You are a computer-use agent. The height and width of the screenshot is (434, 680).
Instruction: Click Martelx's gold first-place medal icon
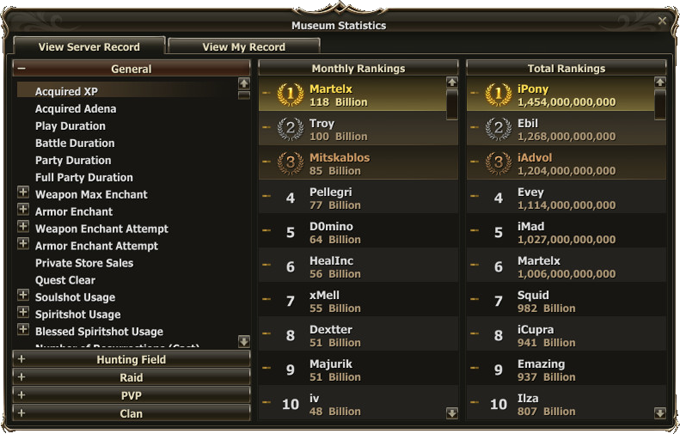(289, 95)
